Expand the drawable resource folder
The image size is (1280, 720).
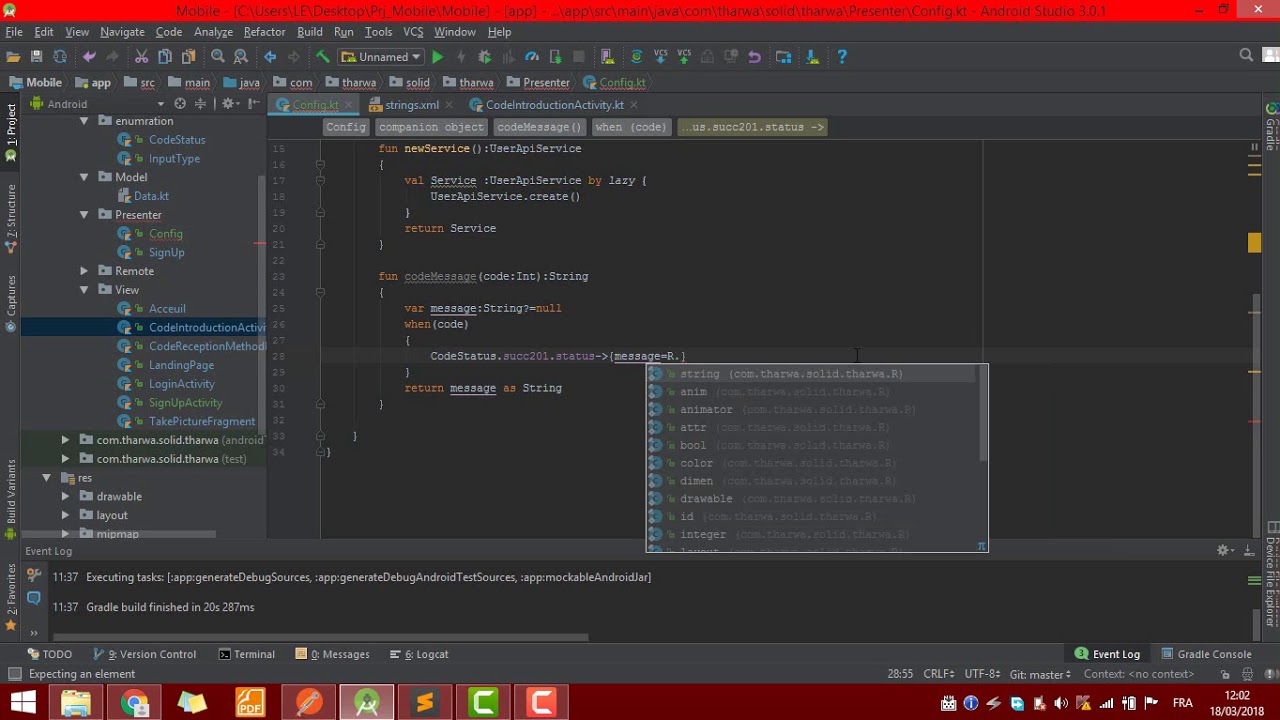click(65, 496)
